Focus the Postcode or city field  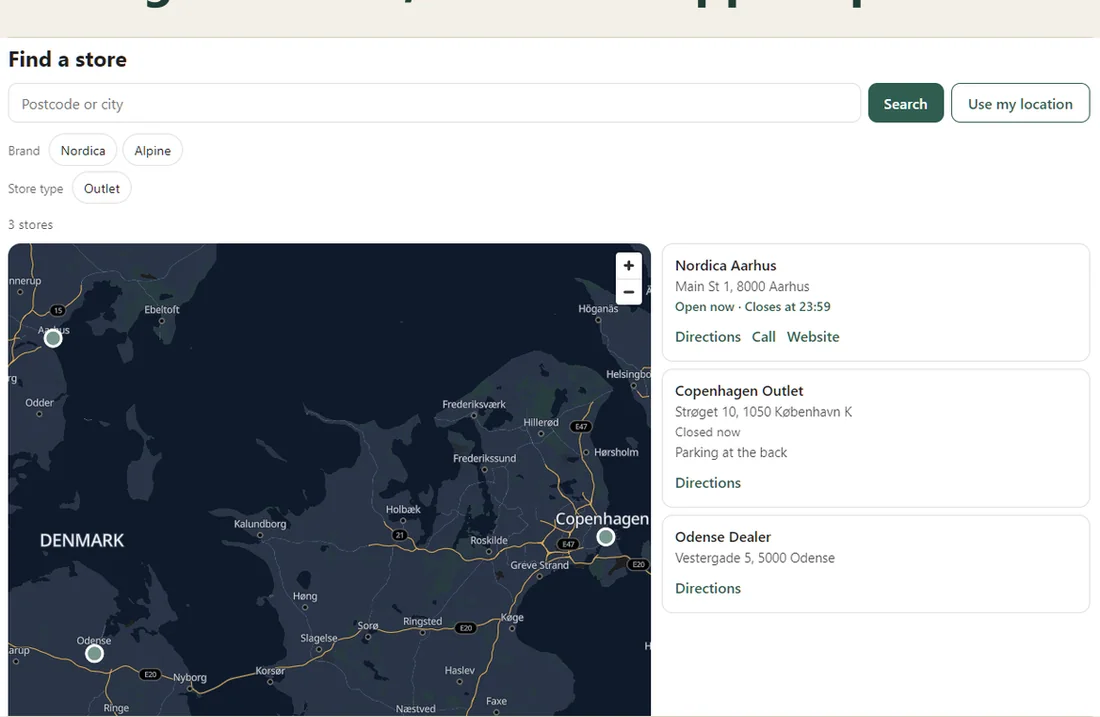(x=434, y=103)
